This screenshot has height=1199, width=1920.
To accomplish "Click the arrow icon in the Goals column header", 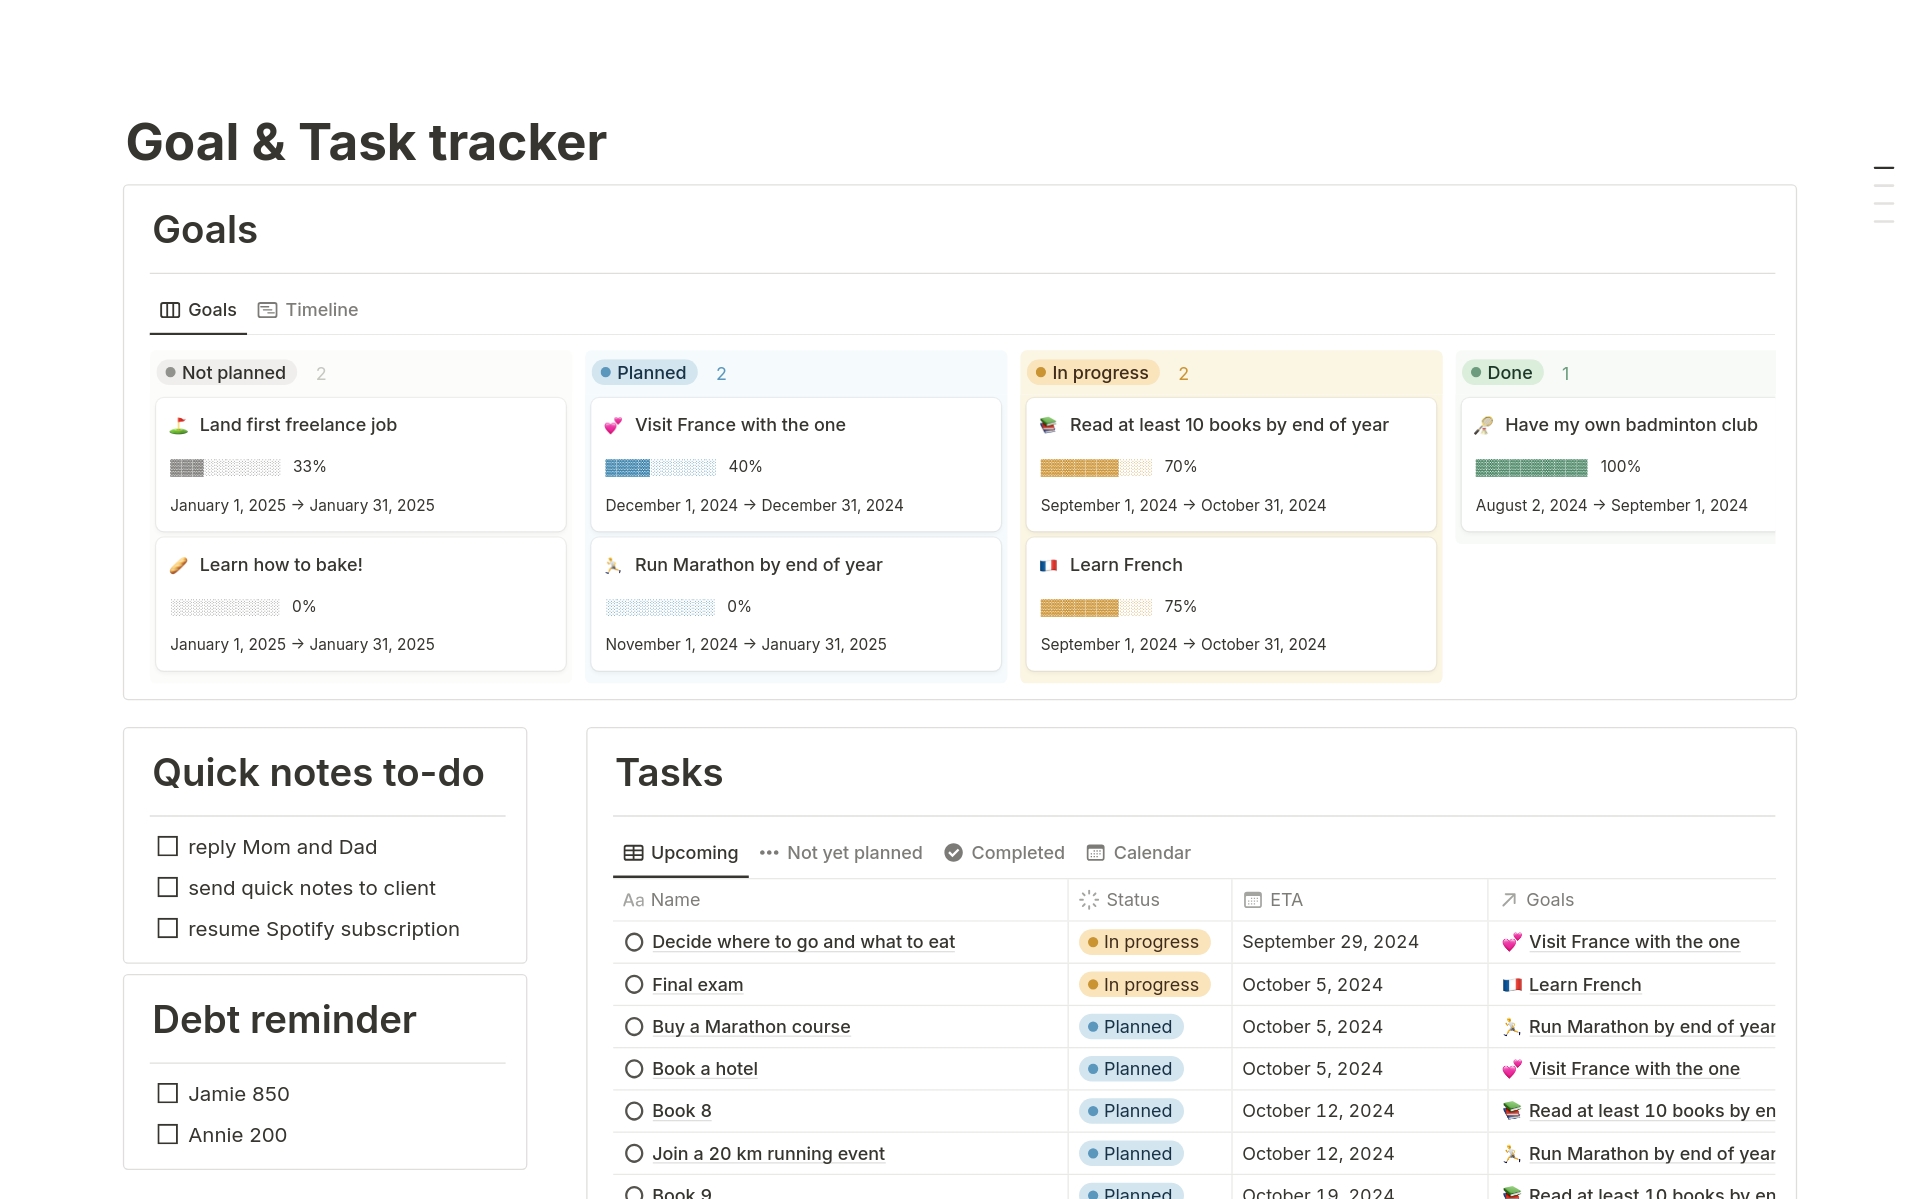I will 1508,900.
